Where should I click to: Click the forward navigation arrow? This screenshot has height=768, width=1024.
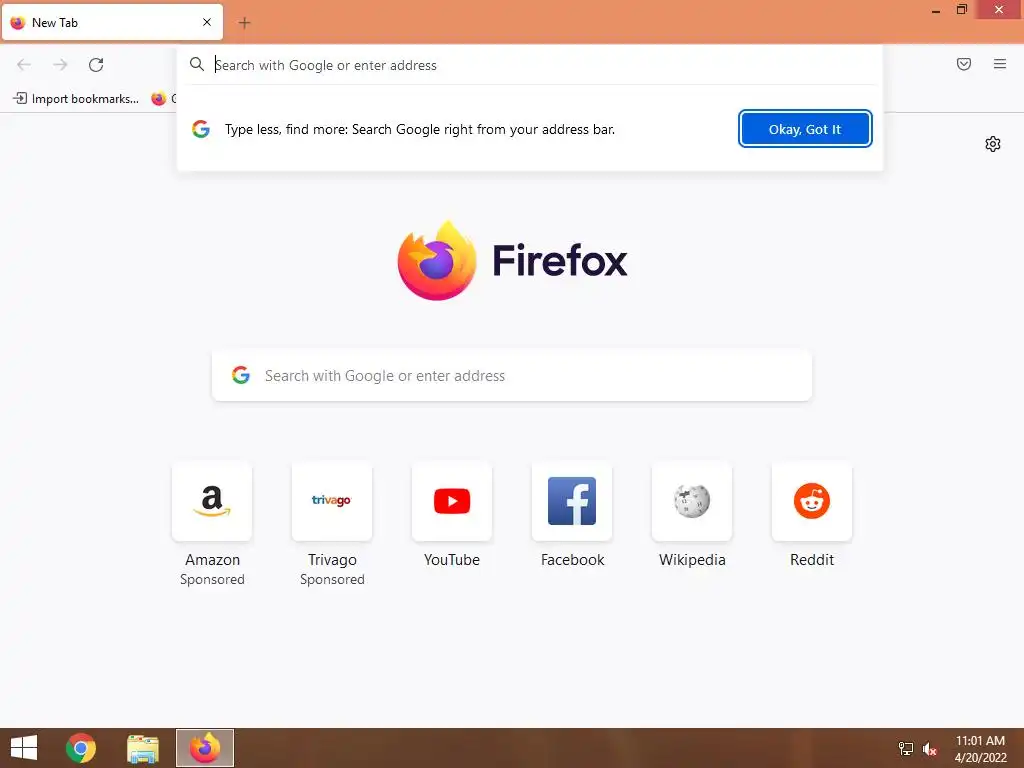tap(60, 65)
